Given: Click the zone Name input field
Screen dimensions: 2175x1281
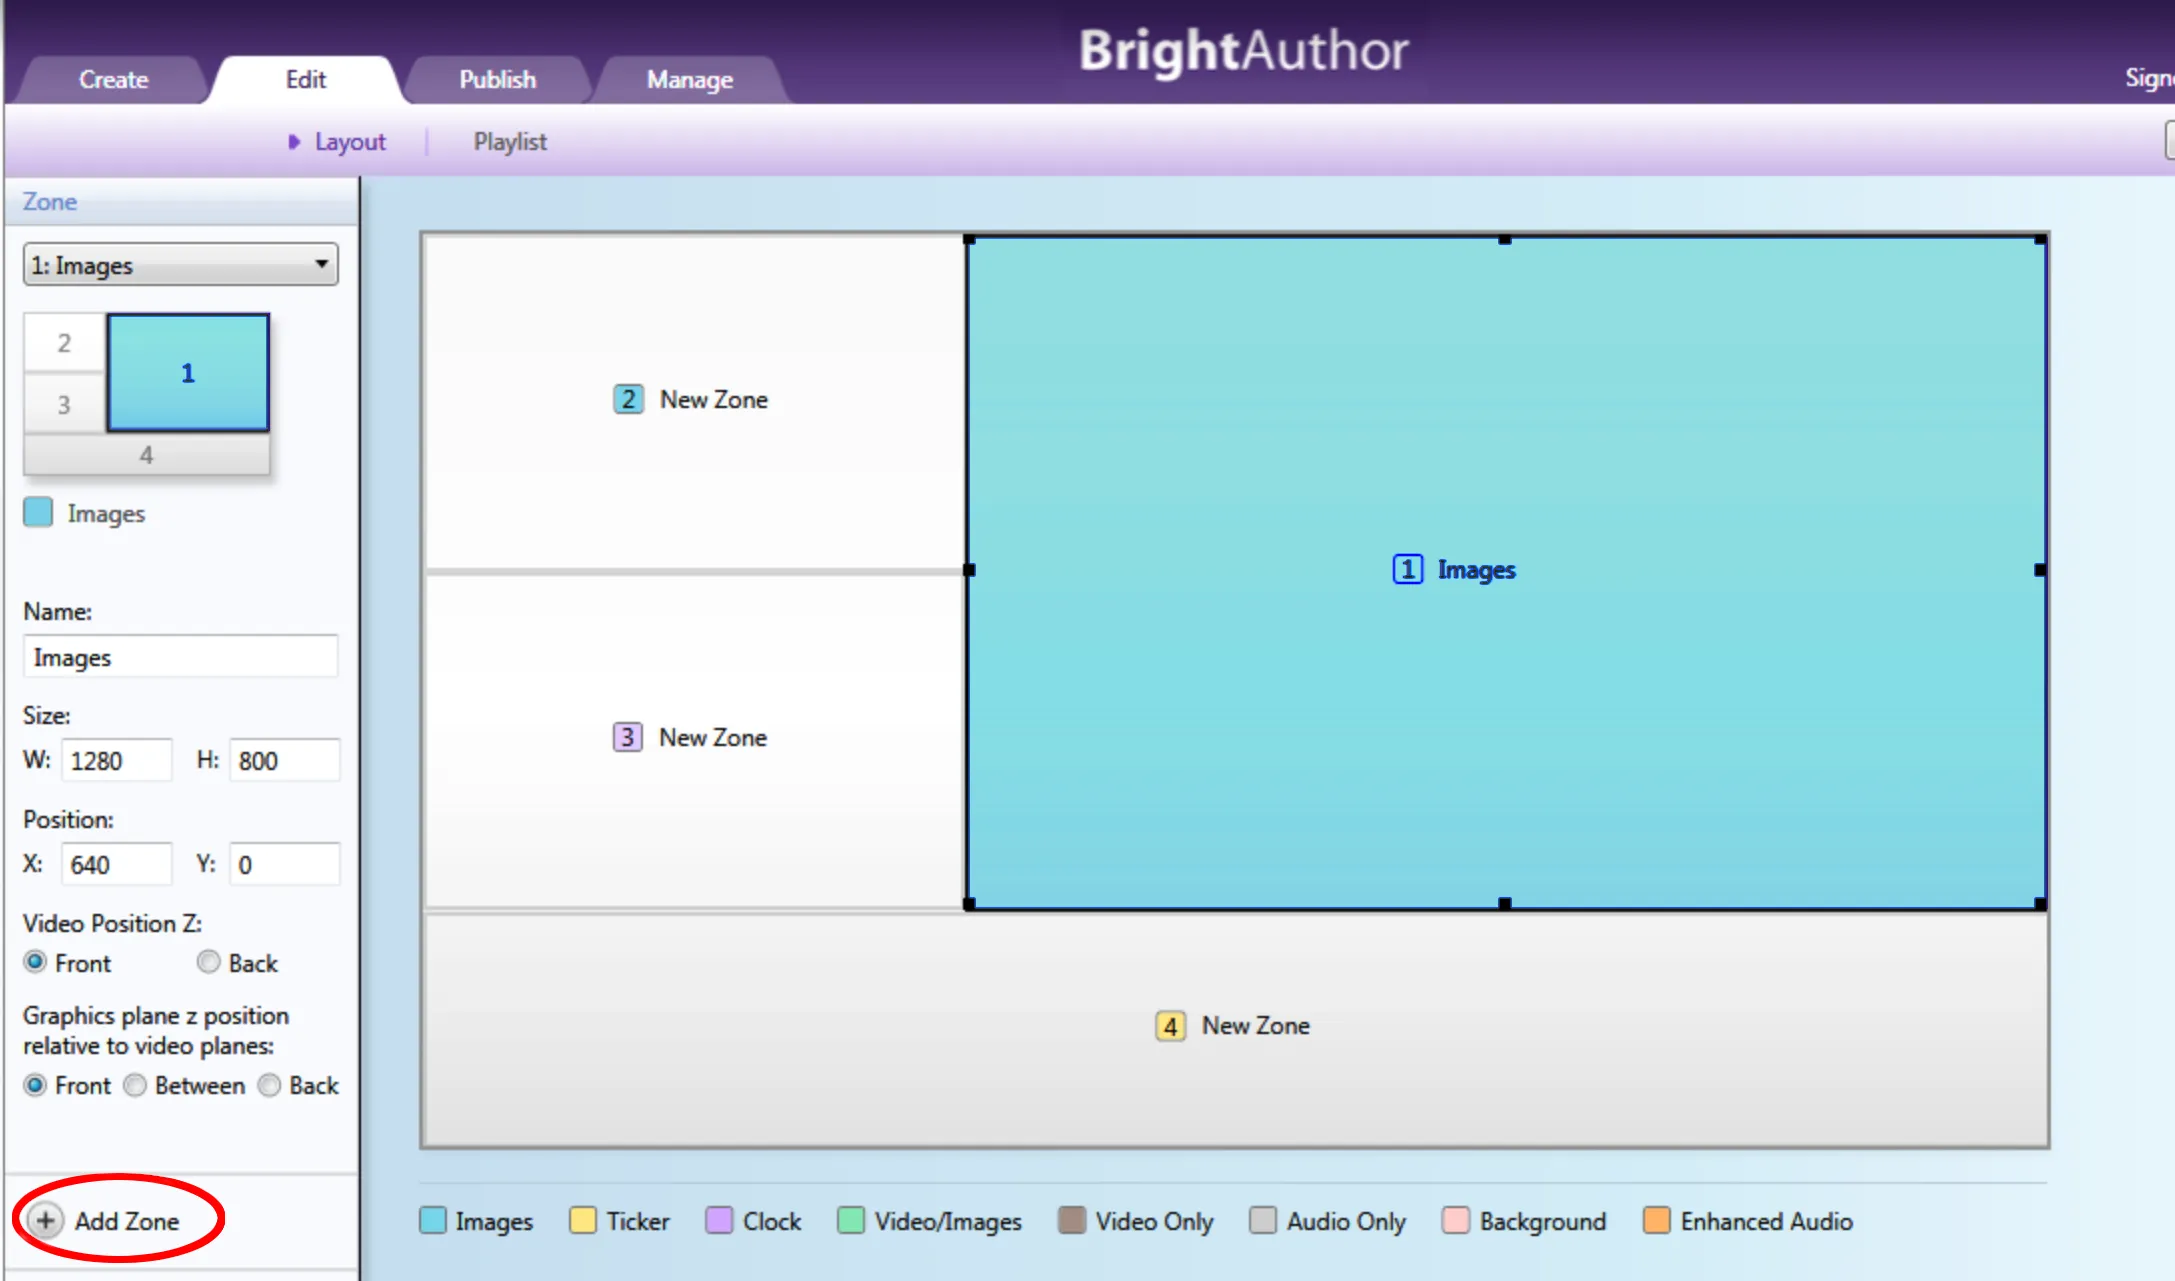Looking at the screenshot, I should coord(181,657).
